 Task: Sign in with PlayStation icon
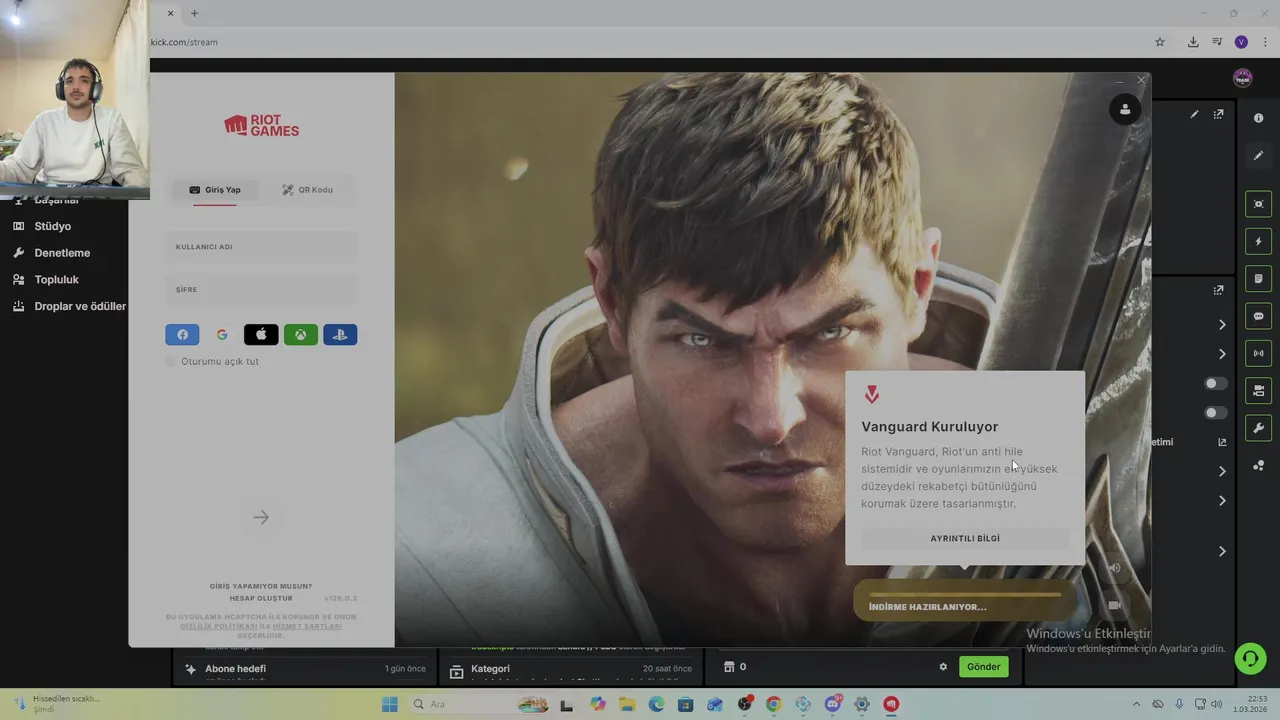(340, 335)
